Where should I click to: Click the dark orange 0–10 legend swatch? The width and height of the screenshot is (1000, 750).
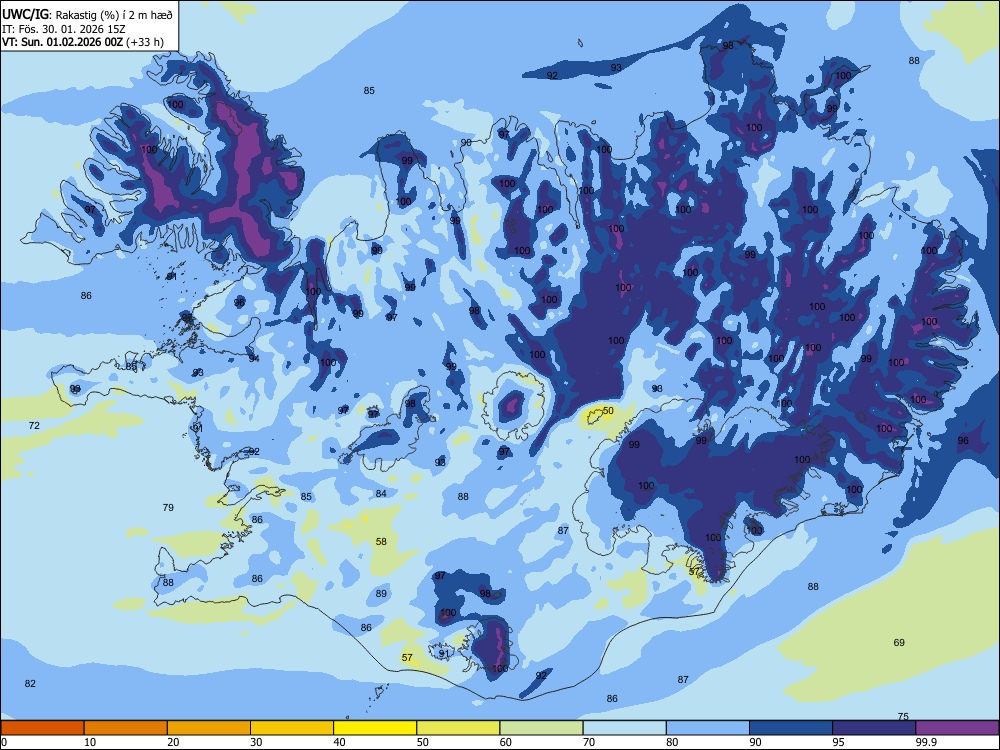[42, 728]
